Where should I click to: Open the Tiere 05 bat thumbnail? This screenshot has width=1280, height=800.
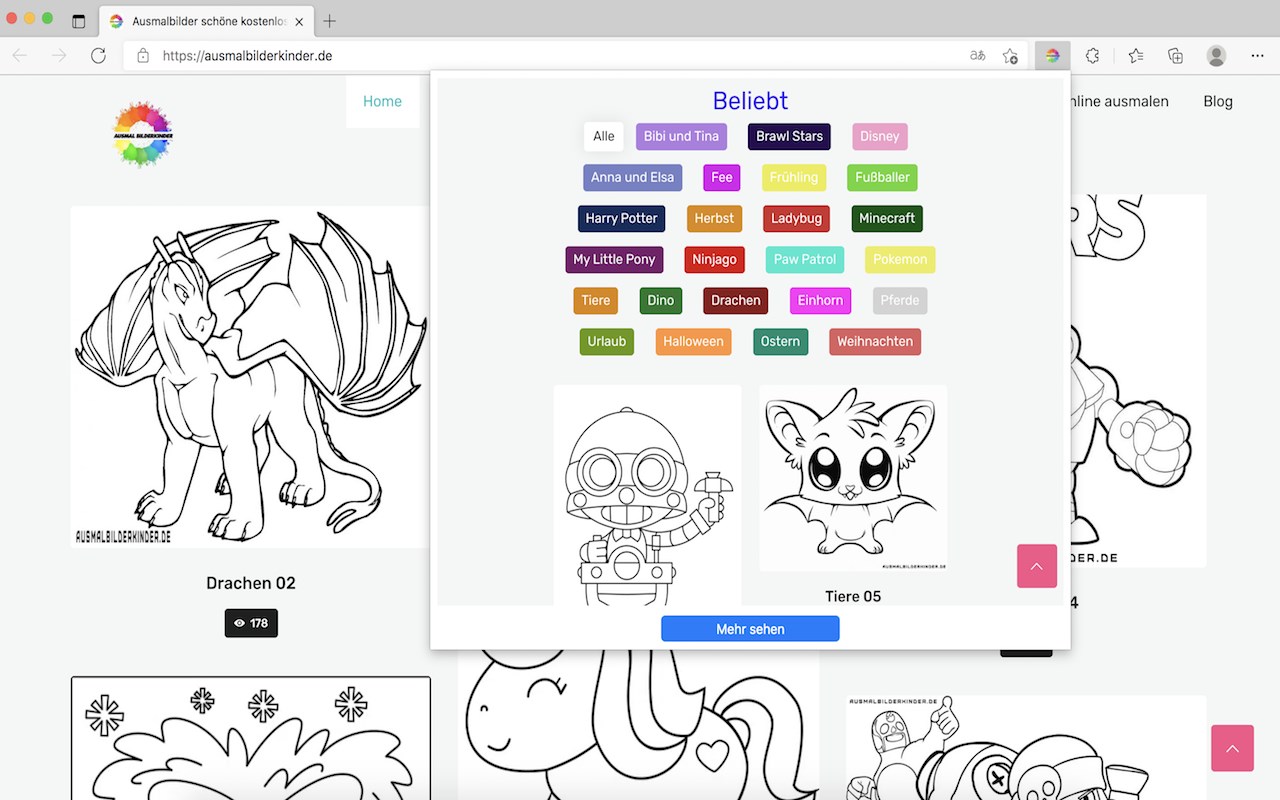click(x=853, y=479)
